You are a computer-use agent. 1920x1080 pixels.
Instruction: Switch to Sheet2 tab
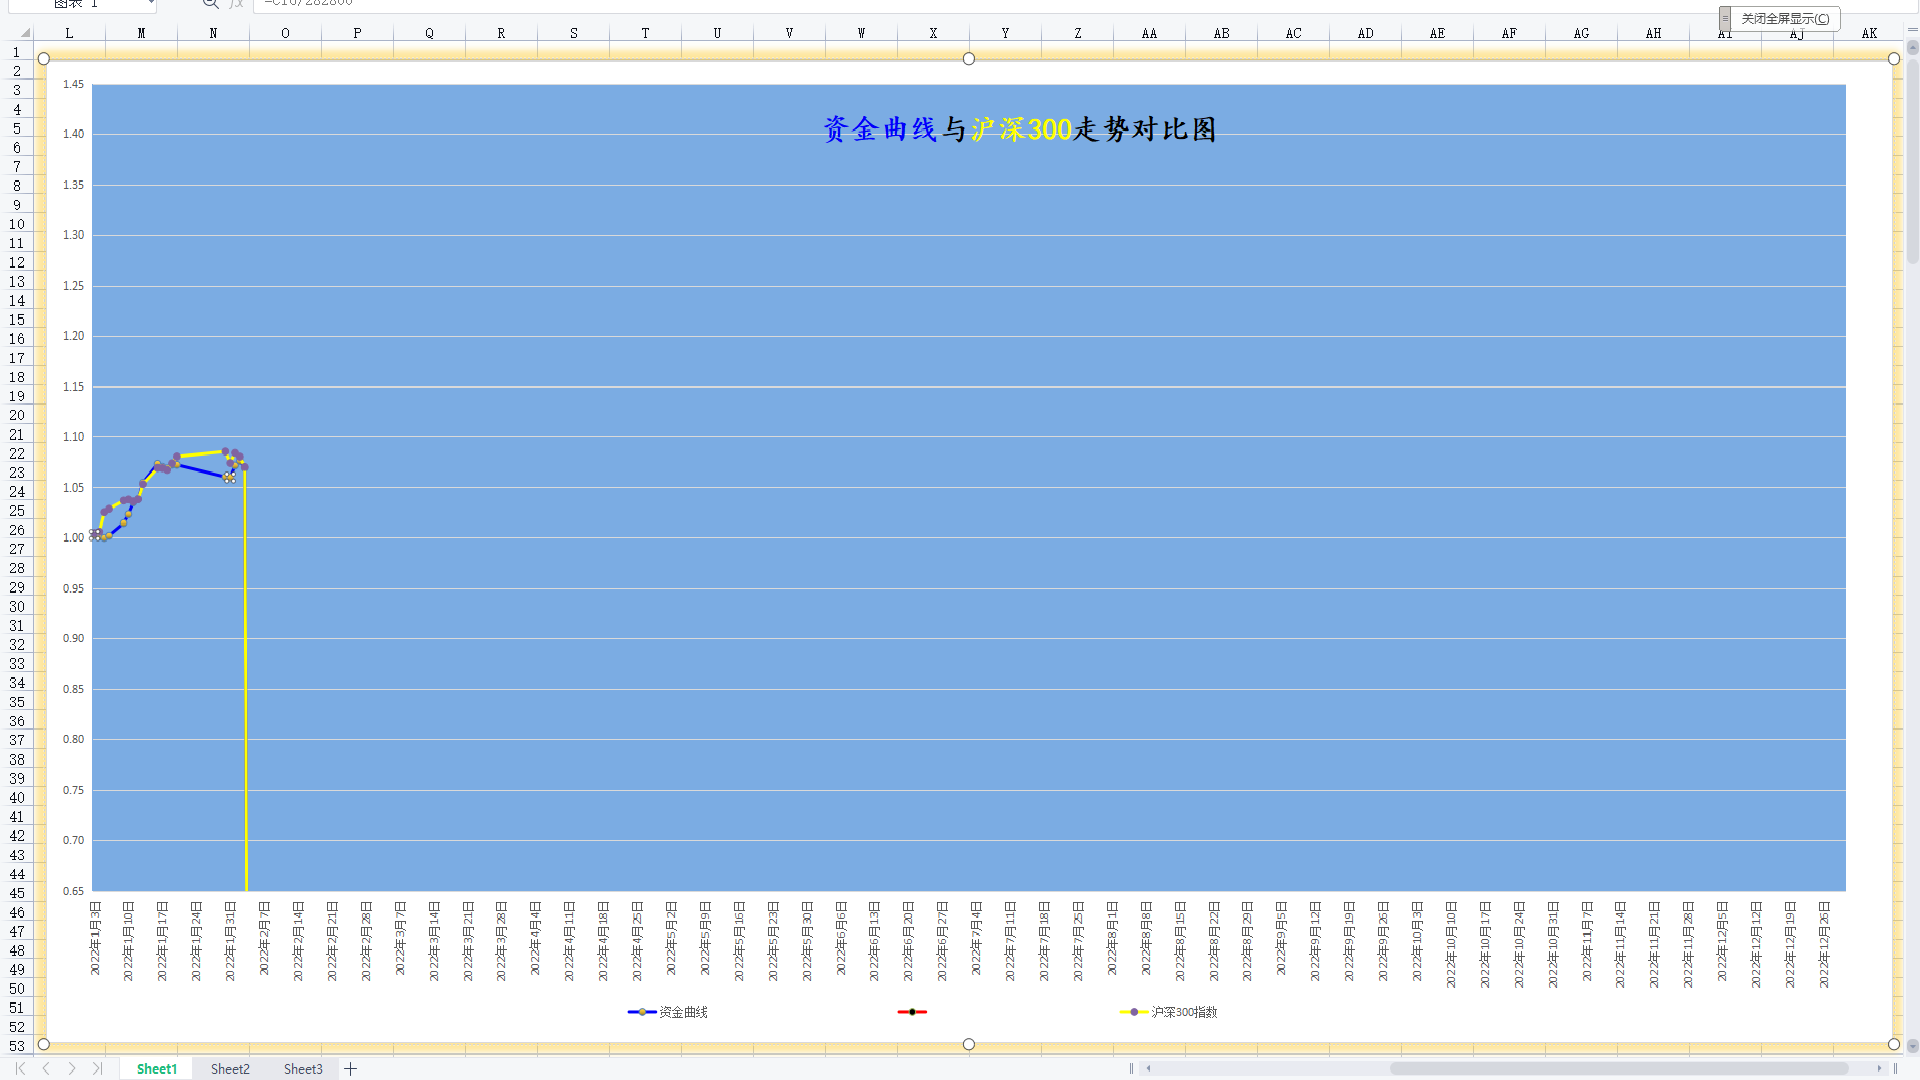click(230, 1069)
